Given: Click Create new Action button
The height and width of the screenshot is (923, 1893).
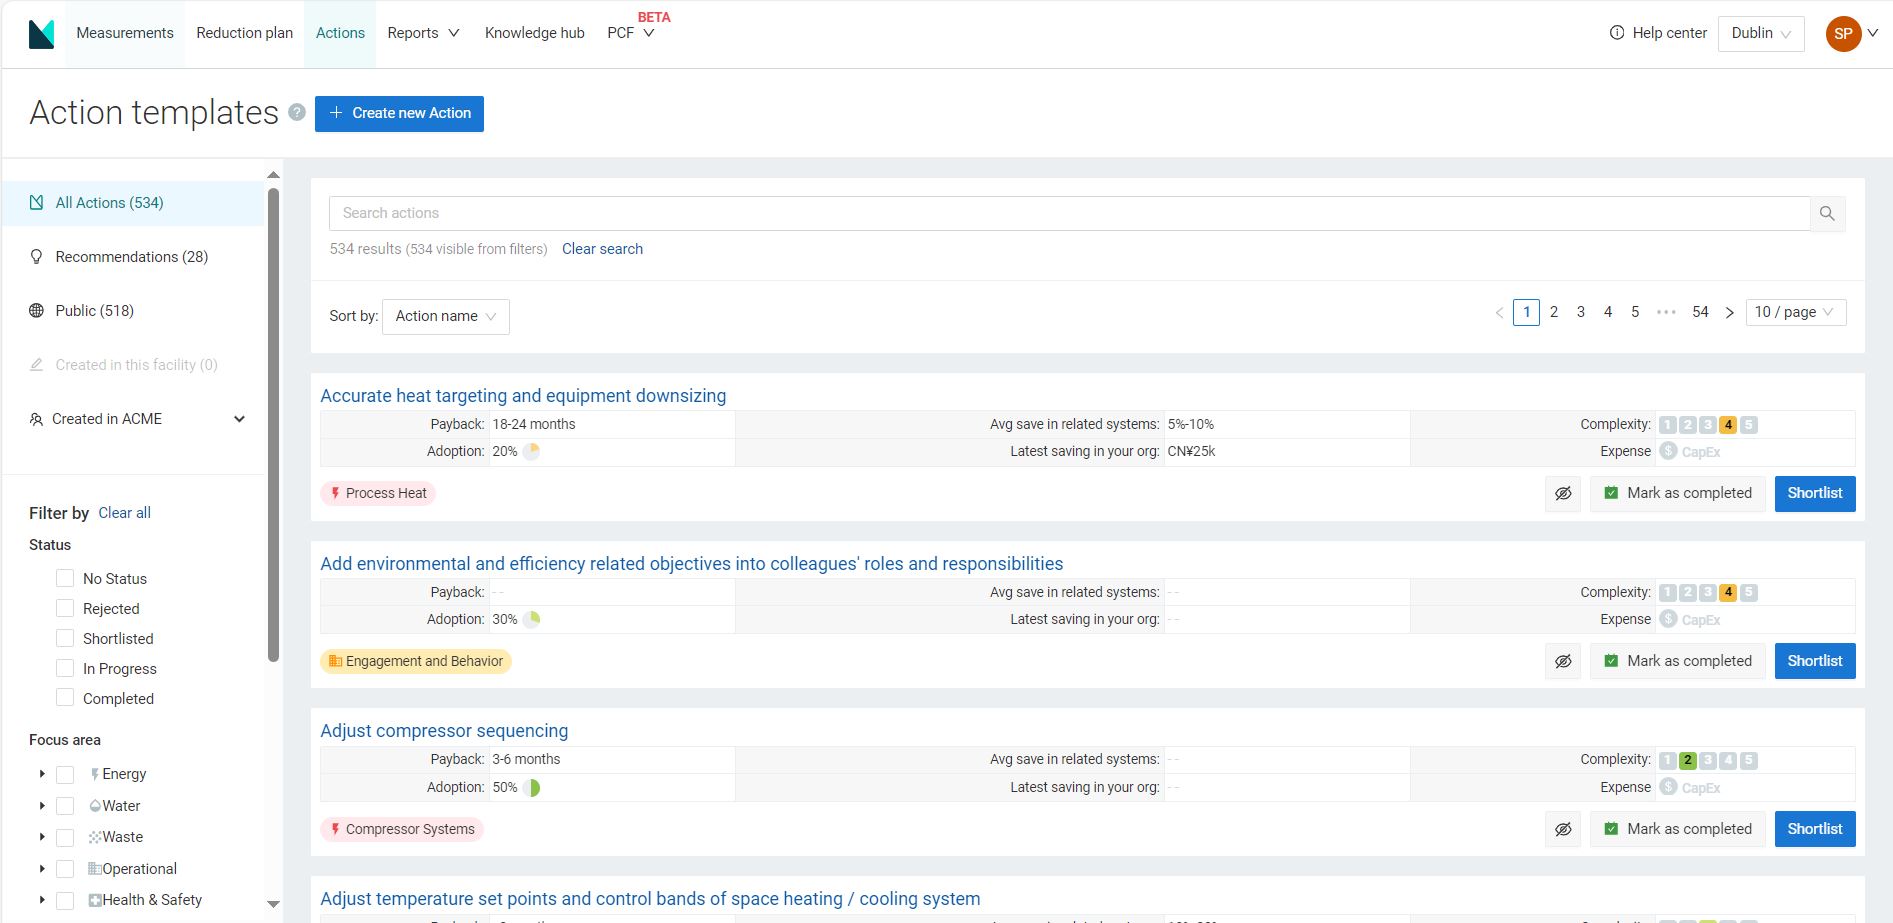Looking at the screenshot, I should 399,113.
